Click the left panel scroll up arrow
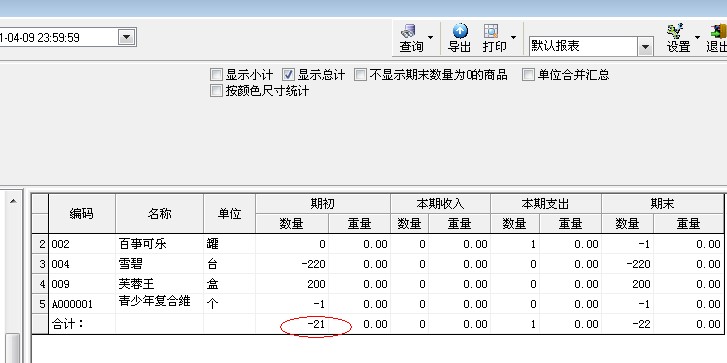 click(x=13, y=201)
